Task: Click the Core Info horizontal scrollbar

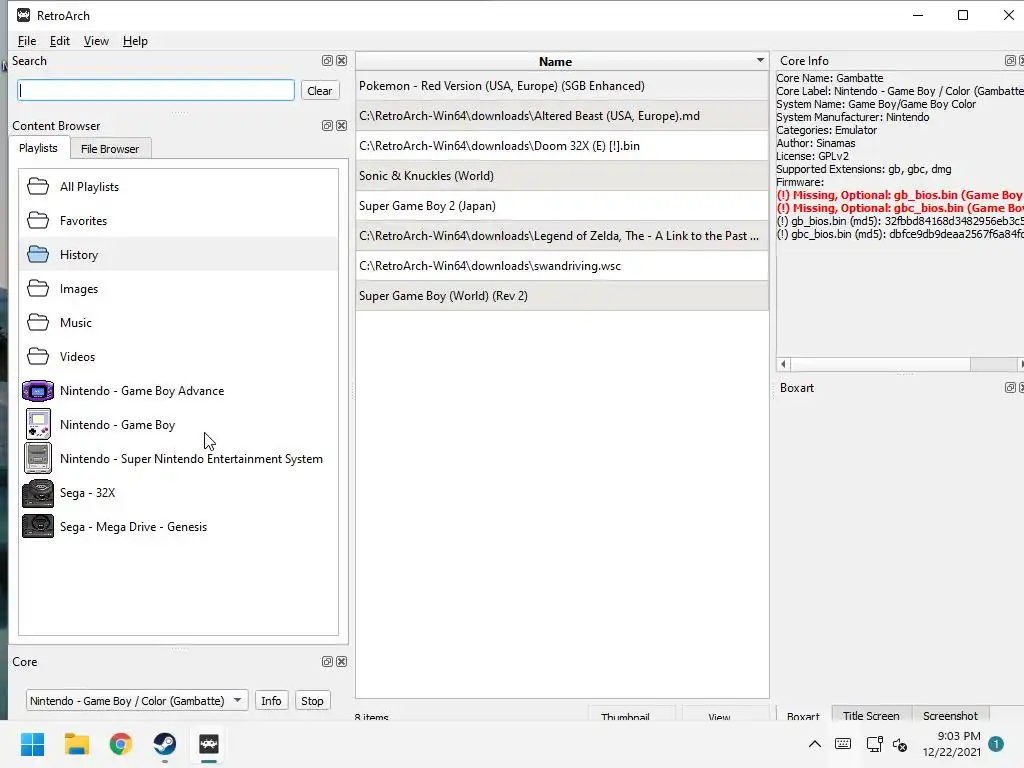Action: (880, 364)
